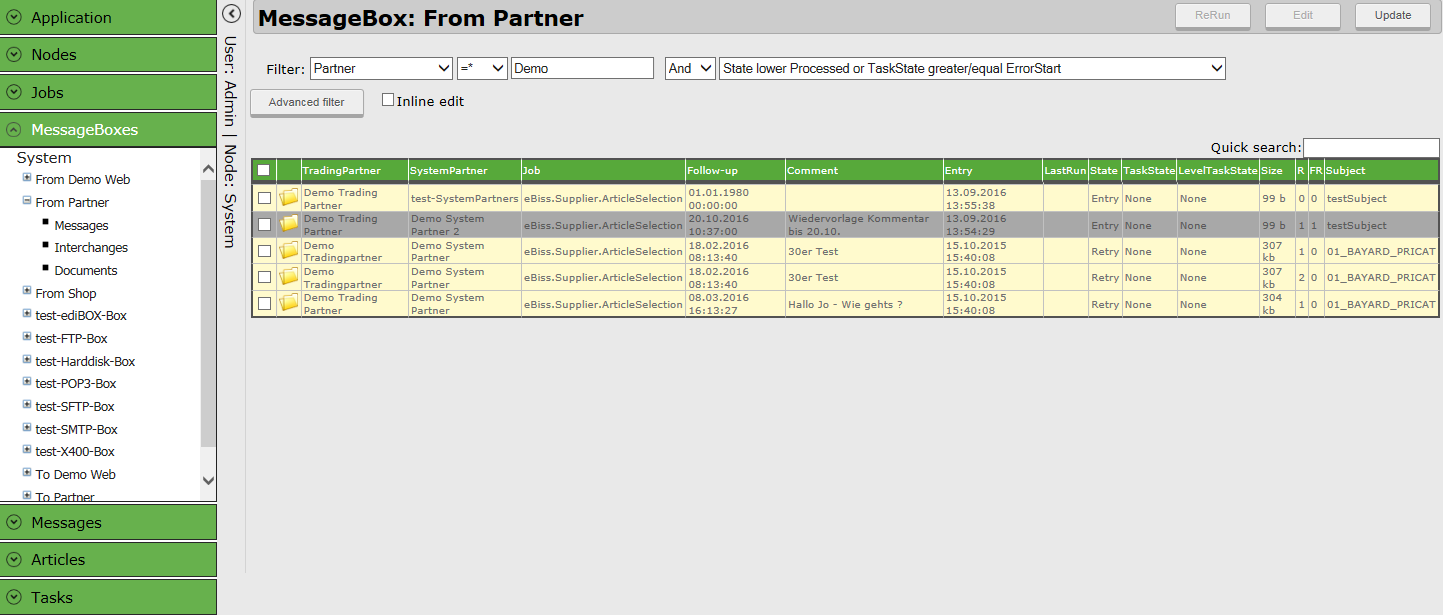Open Interchanges under From Partner

click(91, 248)
